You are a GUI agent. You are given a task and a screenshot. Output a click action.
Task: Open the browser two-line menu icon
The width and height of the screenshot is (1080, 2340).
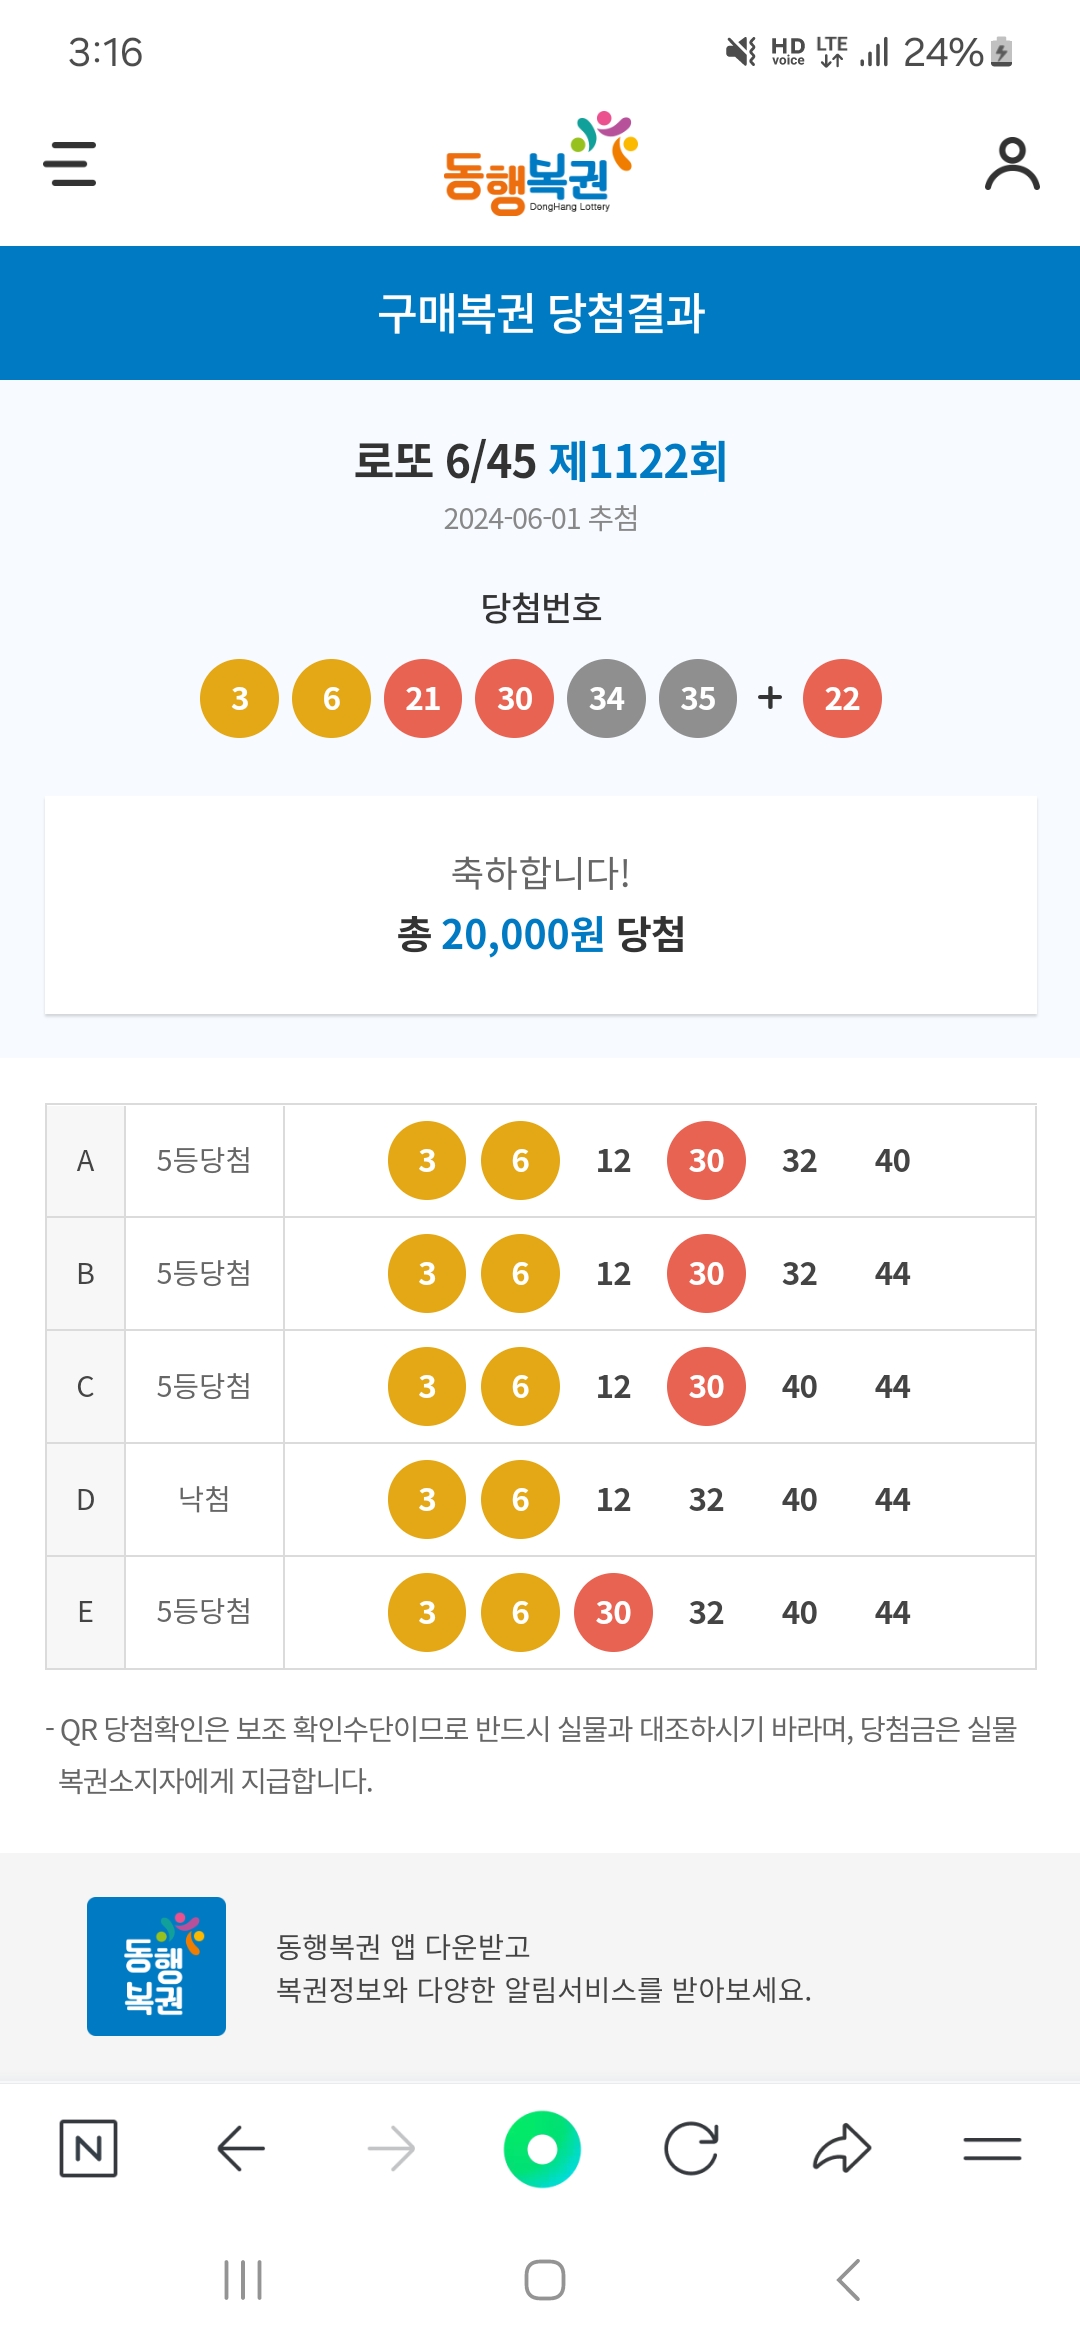pyautogui.click(x=992, y=2148)
